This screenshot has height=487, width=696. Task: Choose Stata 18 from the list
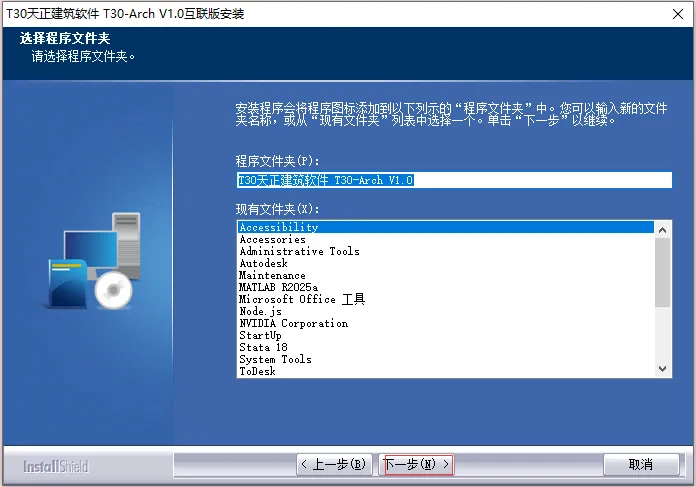pos(446,347)
